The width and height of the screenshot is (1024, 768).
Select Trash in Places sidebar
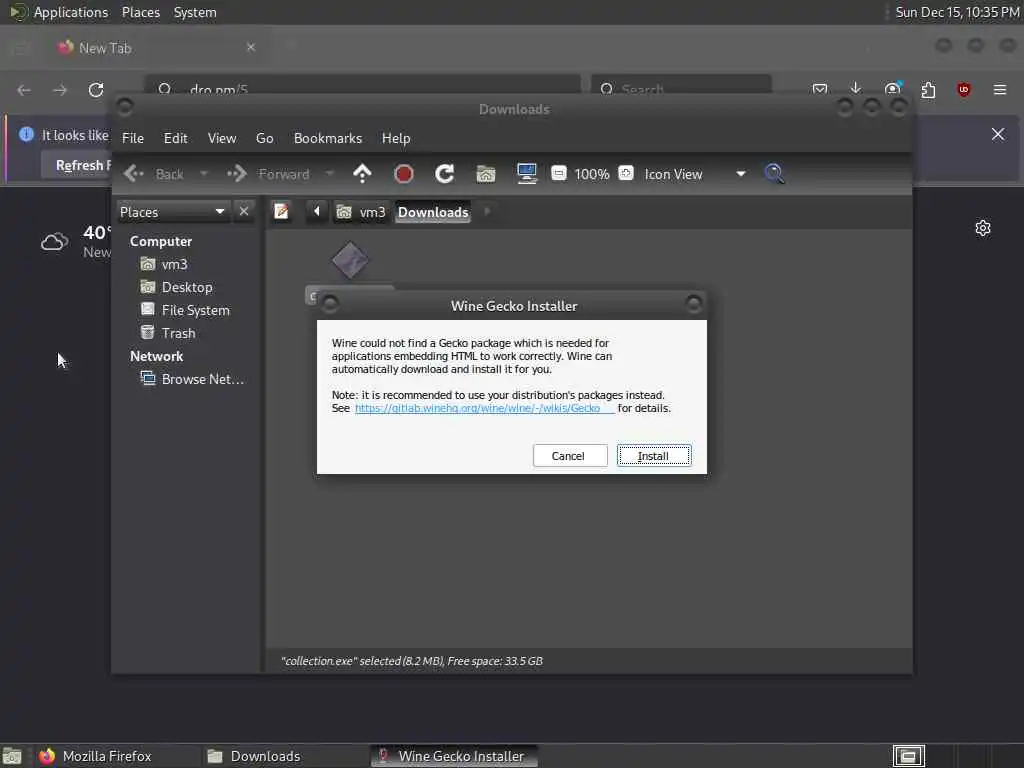click(178, 333)
